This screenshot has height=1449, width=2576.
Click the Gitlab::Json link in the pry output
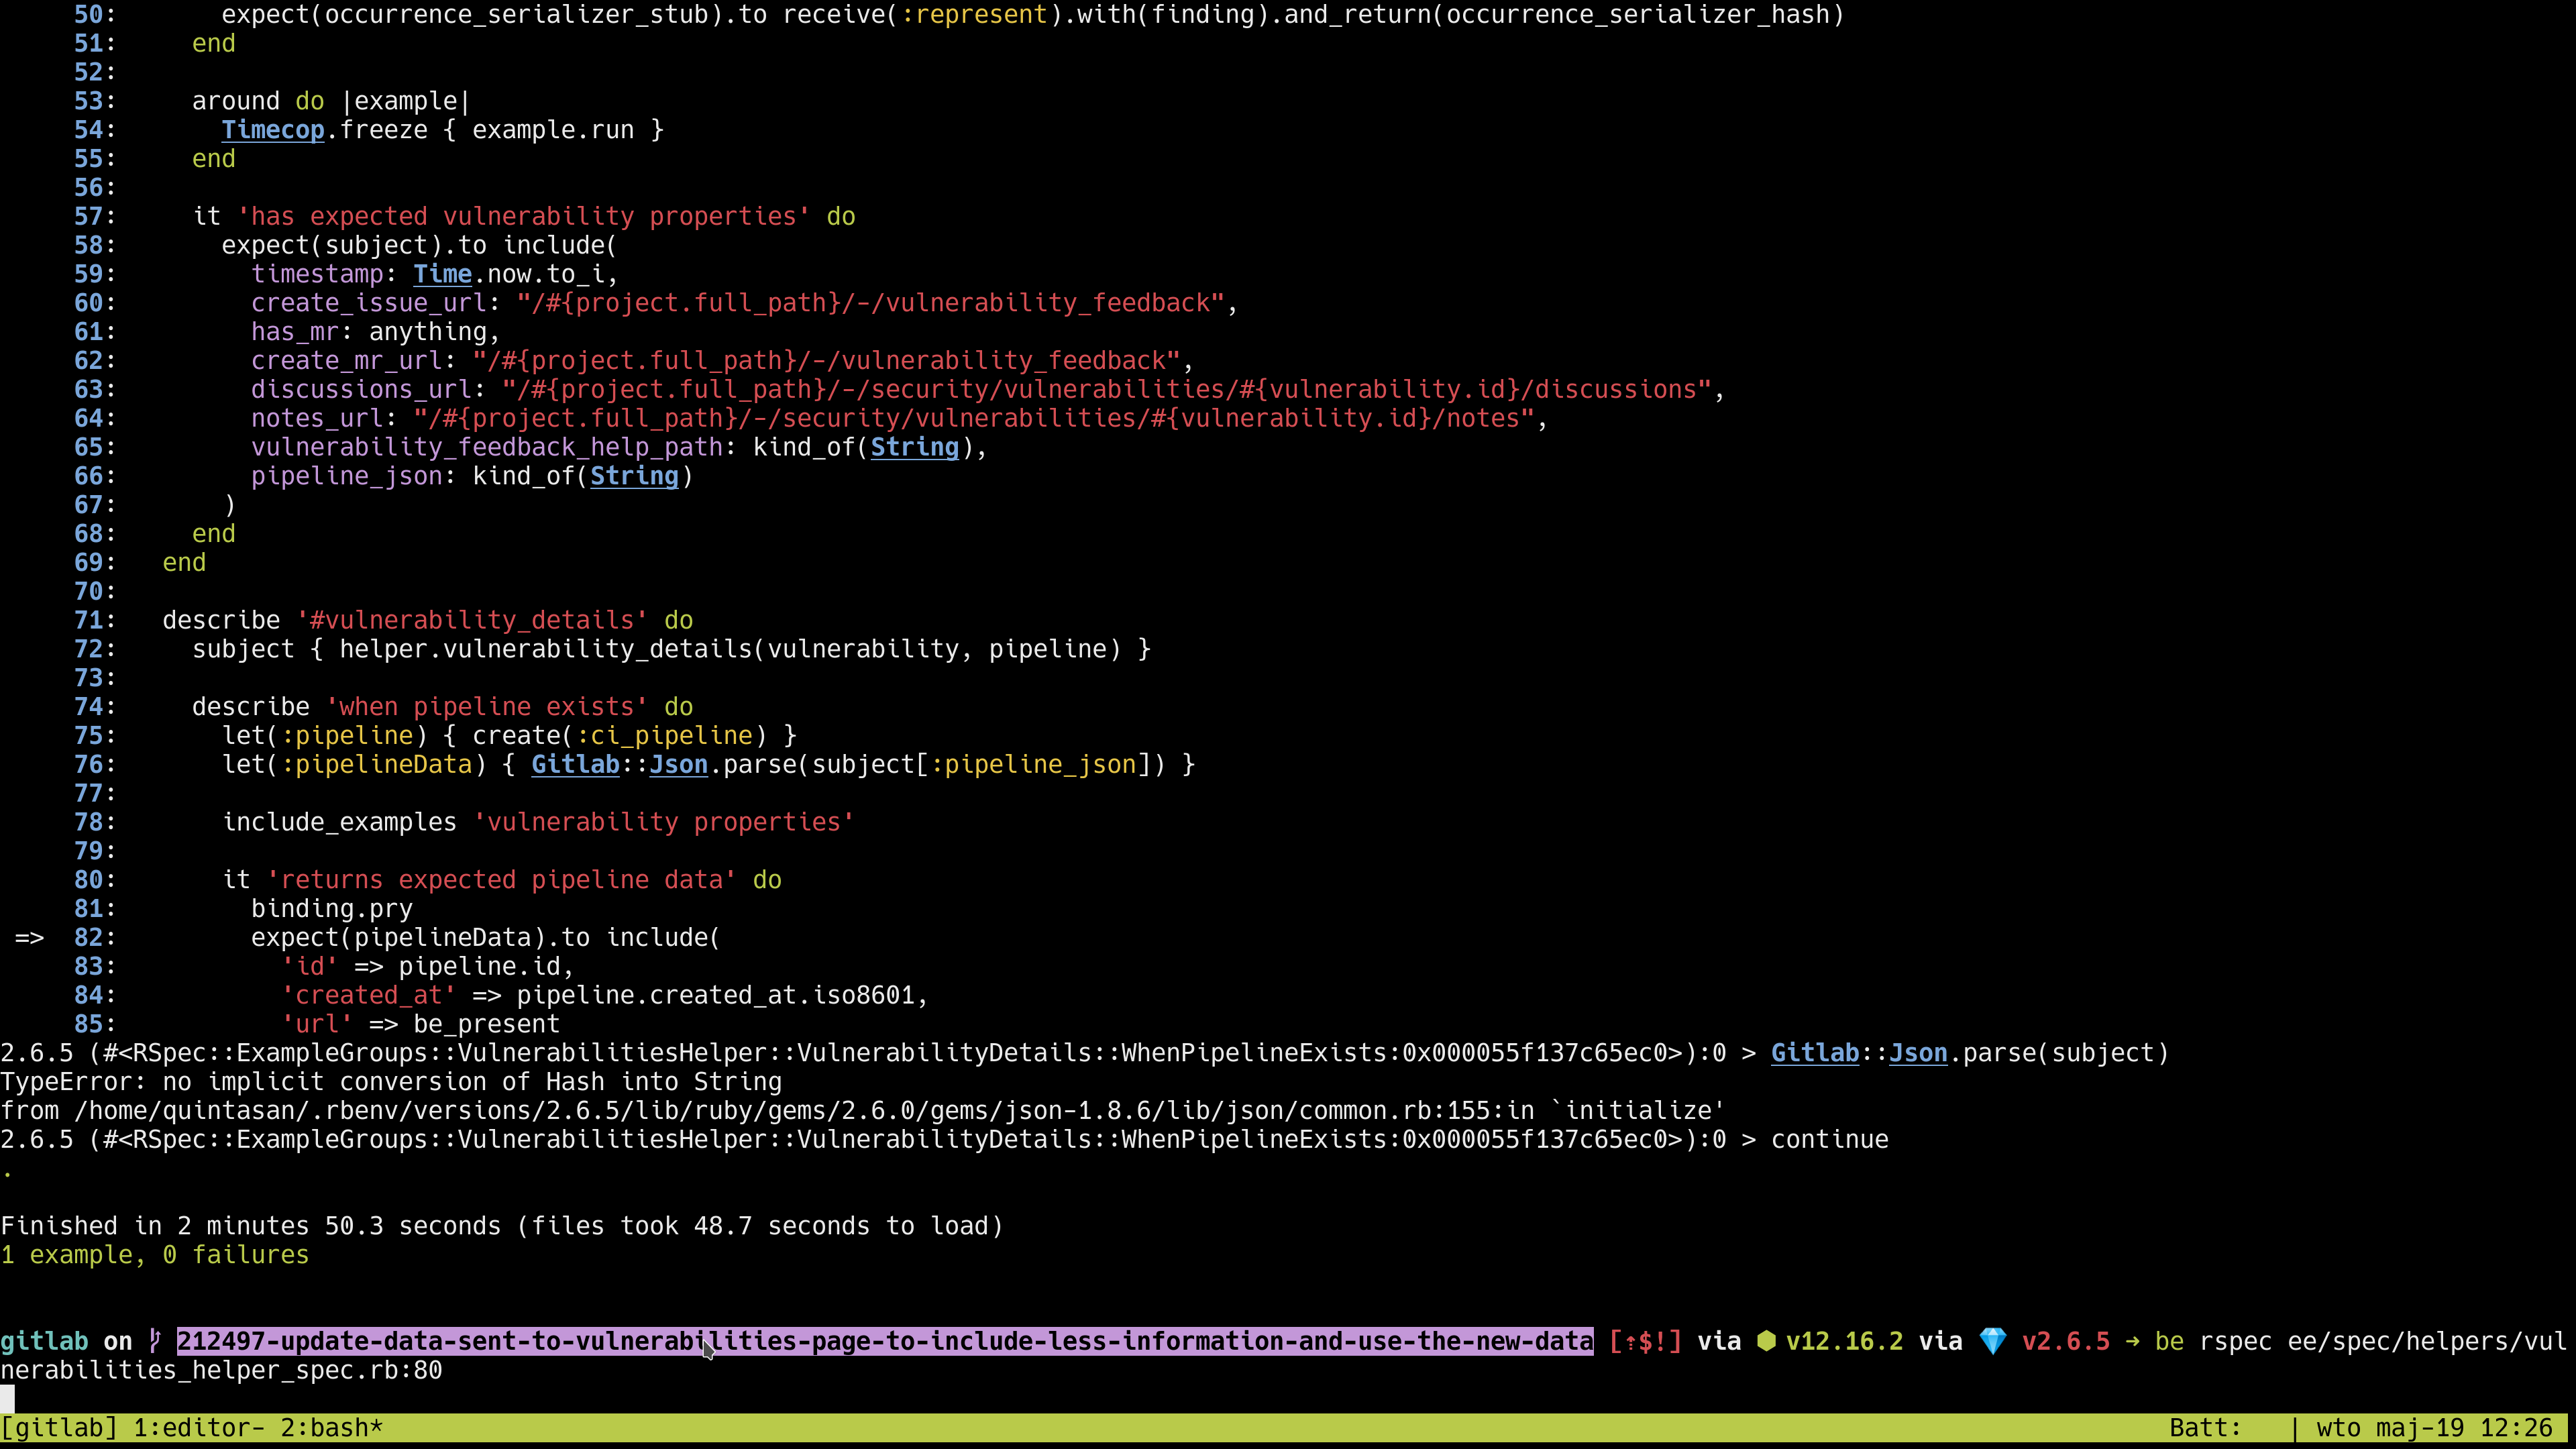pyautogui.click(x=1860, y=1052)
